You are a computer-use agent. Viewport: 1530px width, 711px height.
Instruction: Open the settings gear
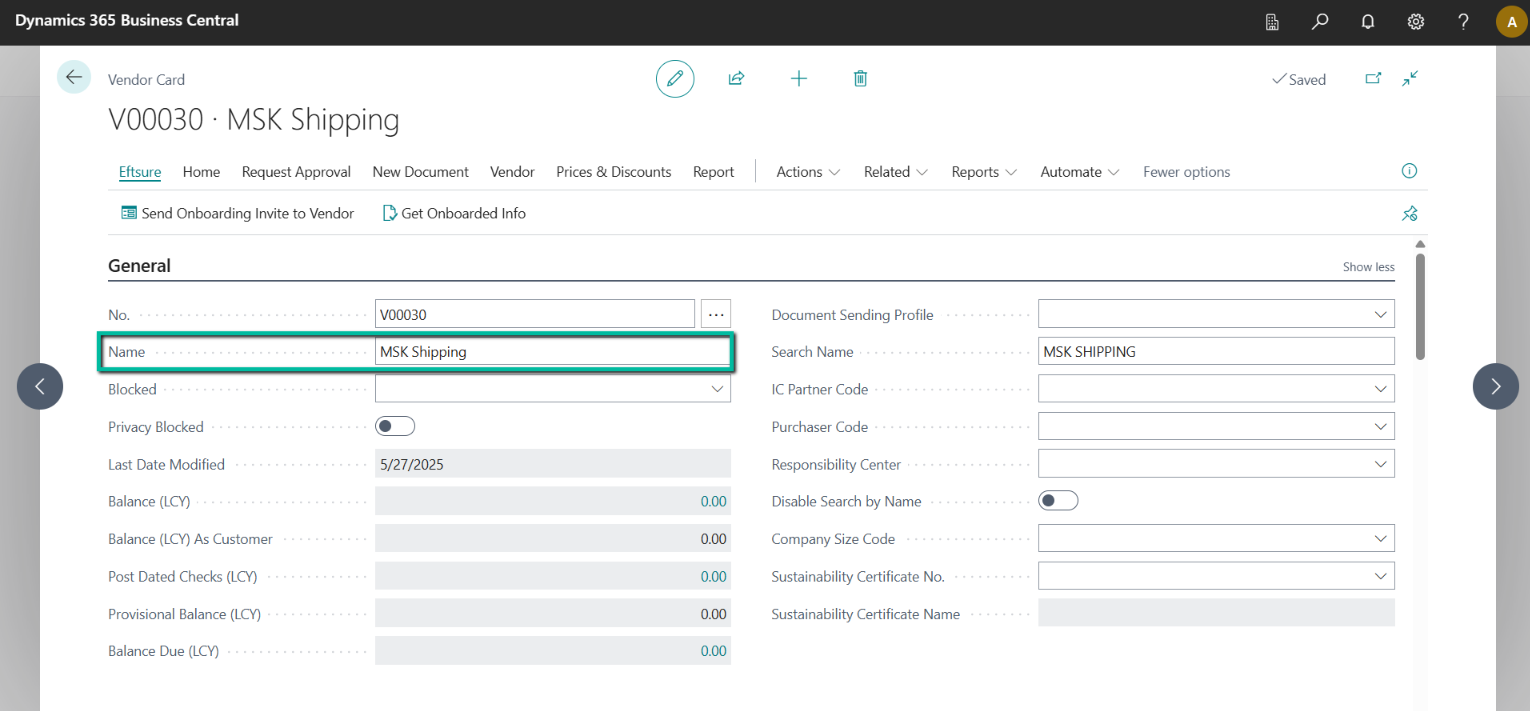coord(1416,21)
